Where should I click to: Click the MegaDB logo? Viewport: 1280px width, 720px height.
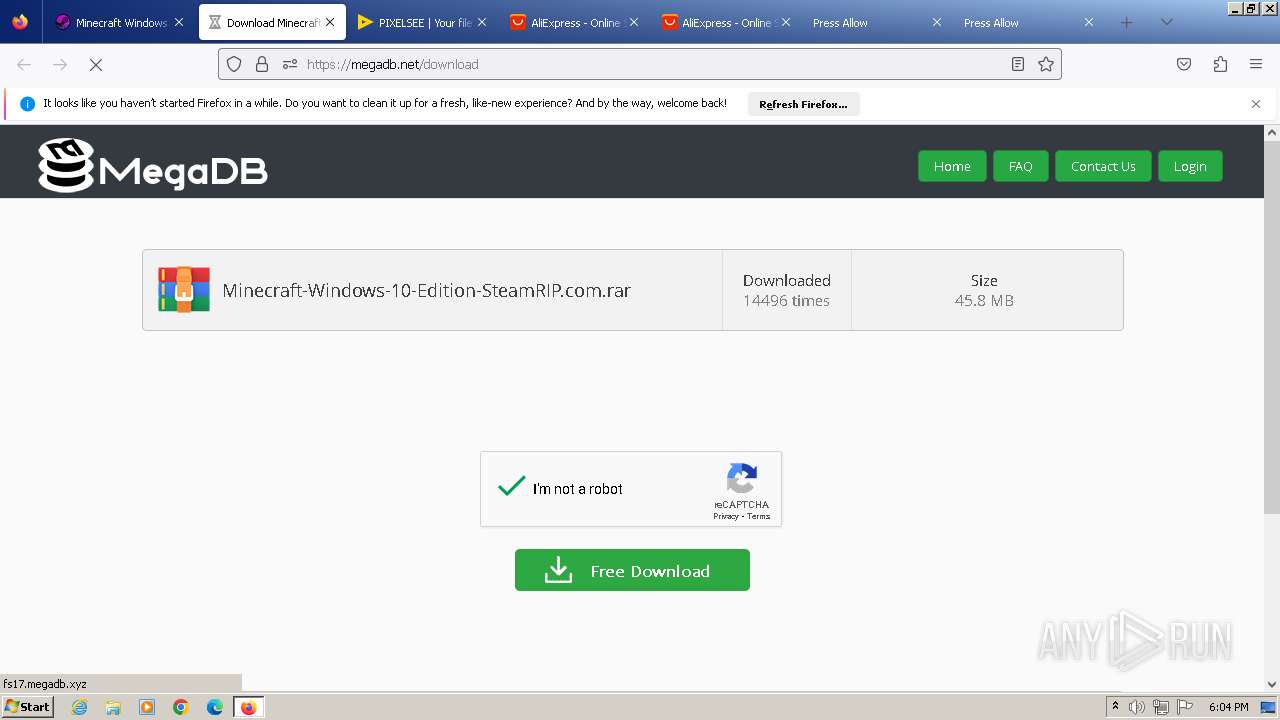pyautogui.click(x=153, y=165)
